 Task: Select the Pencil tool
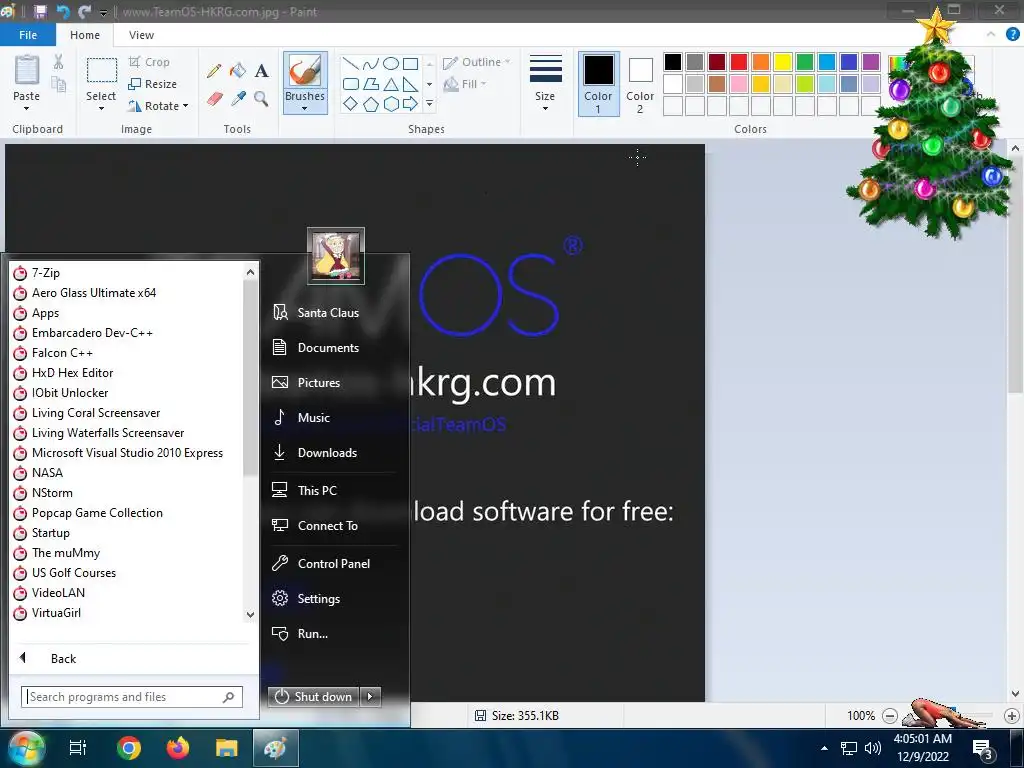pyautogui.click(x=214, y=71)
